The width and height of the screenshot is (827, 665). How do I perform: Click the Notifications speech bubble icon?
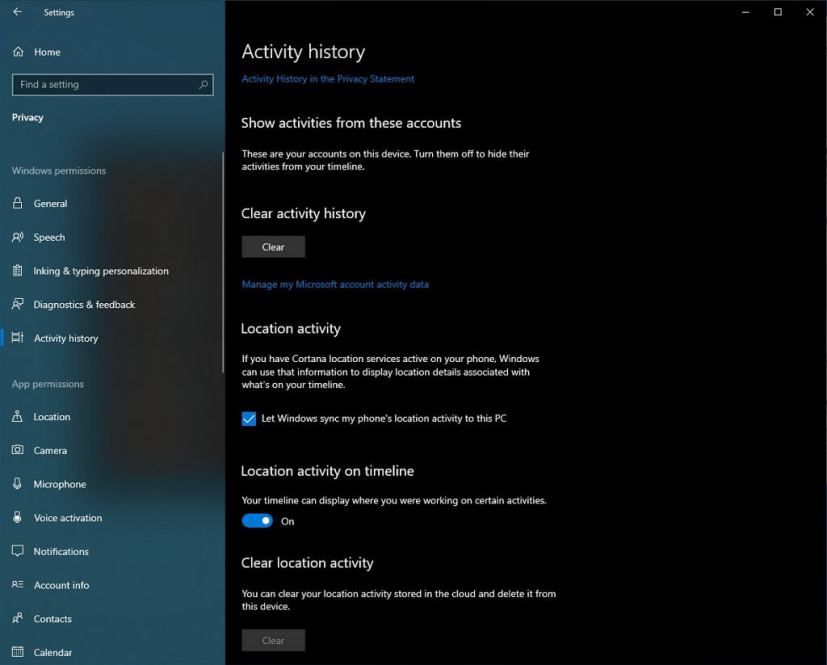click(x=17, y=551)
